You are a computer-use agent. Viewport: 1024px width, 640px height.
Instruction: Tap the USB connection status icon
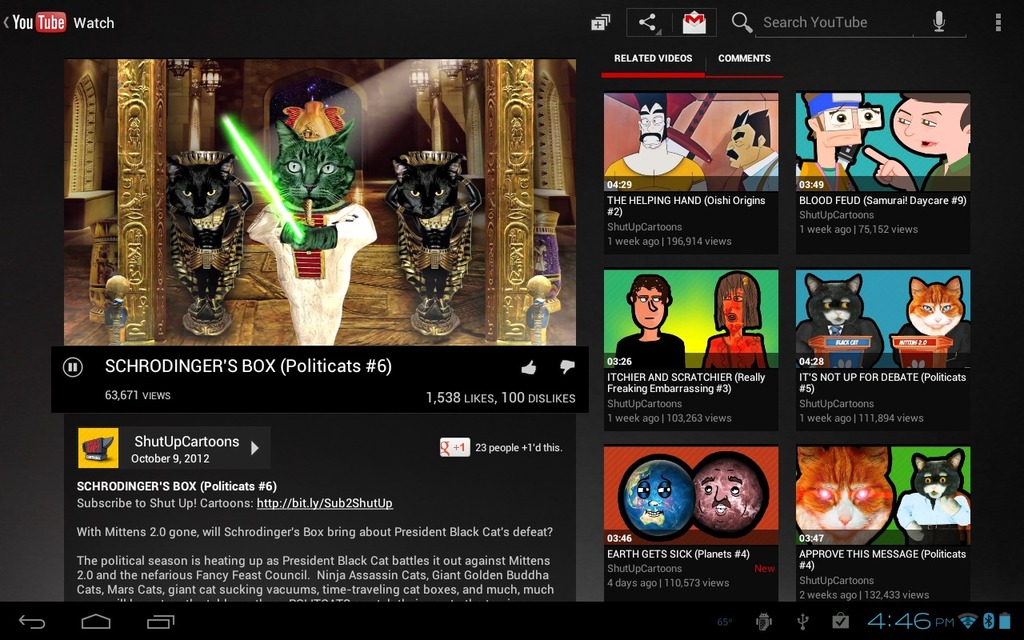(803, 621)
